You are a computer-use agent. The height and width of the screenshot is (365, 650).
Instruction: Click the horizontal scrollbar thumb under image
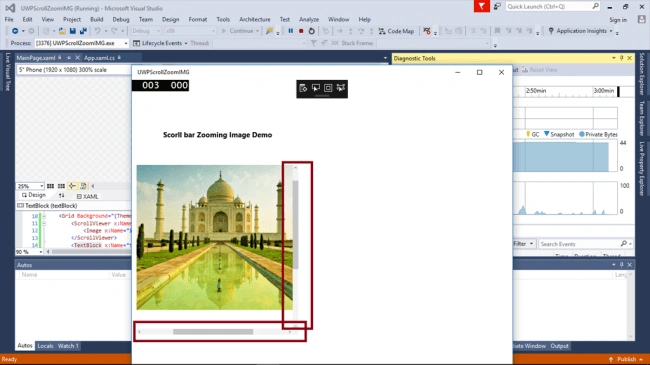tap(213, 332)
